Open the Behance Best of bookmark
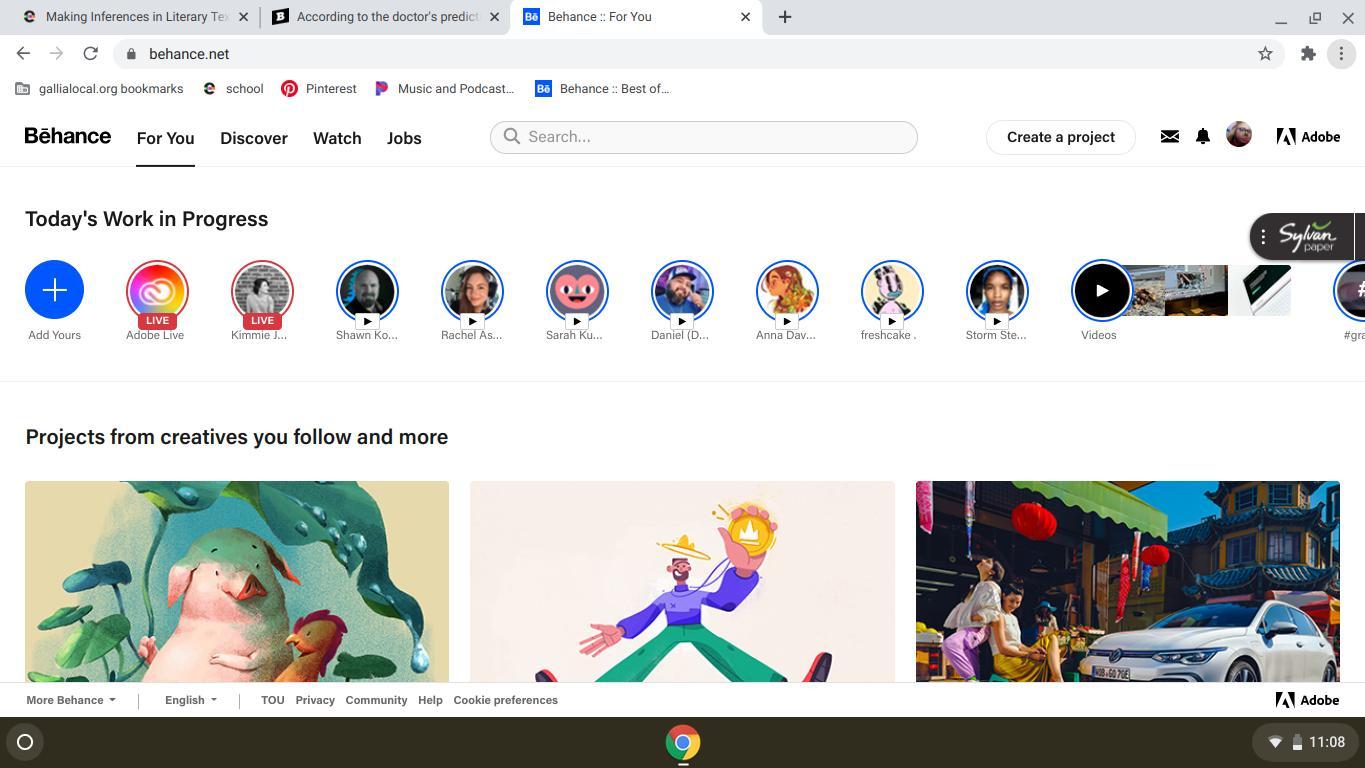Image resolution: width=1365 pixels, height=768 pixels. click(x=603, y=89)
